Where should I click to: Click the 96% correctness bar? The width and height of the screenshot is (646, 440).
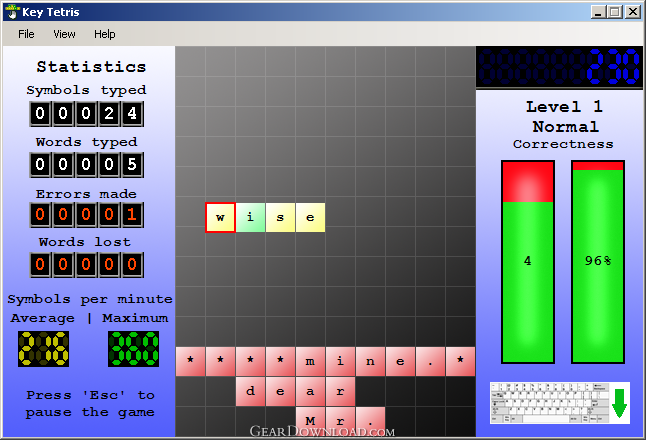pyautogui.click(x=598, y=261)
